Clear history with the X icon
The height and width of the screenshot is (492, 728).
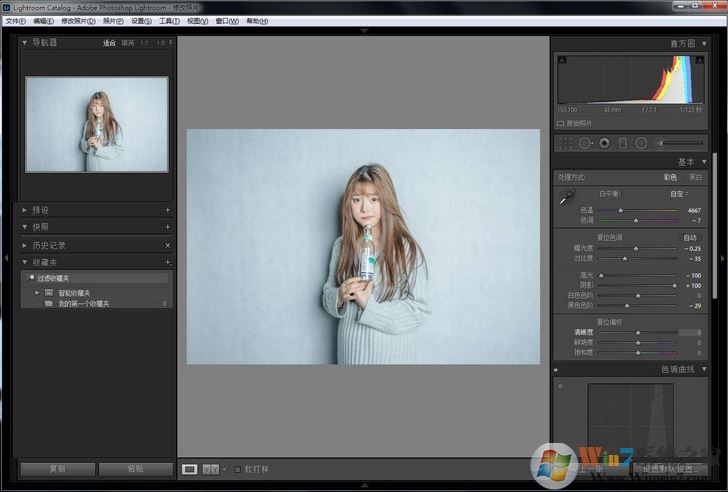[x=167, y=245]
